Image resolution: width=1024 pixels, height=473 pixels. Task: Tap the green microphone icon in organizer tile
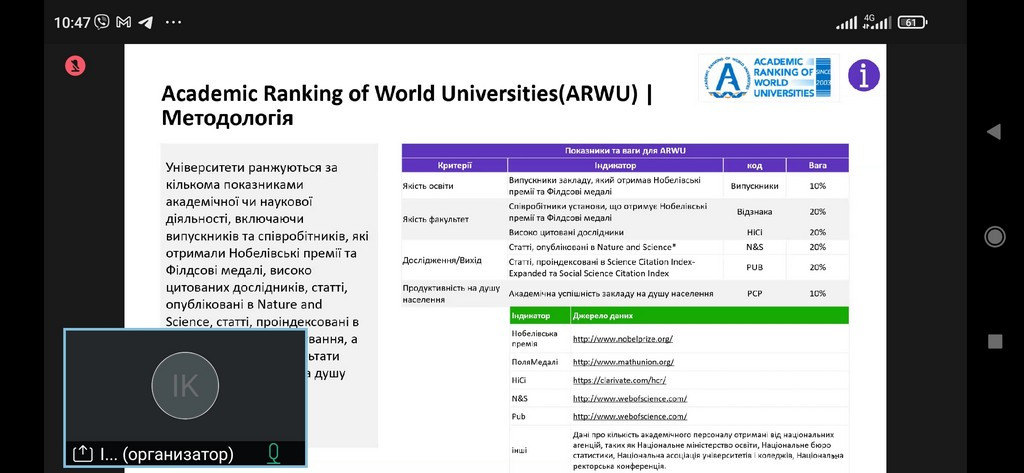pyautogui.click(x=274, y=453)
